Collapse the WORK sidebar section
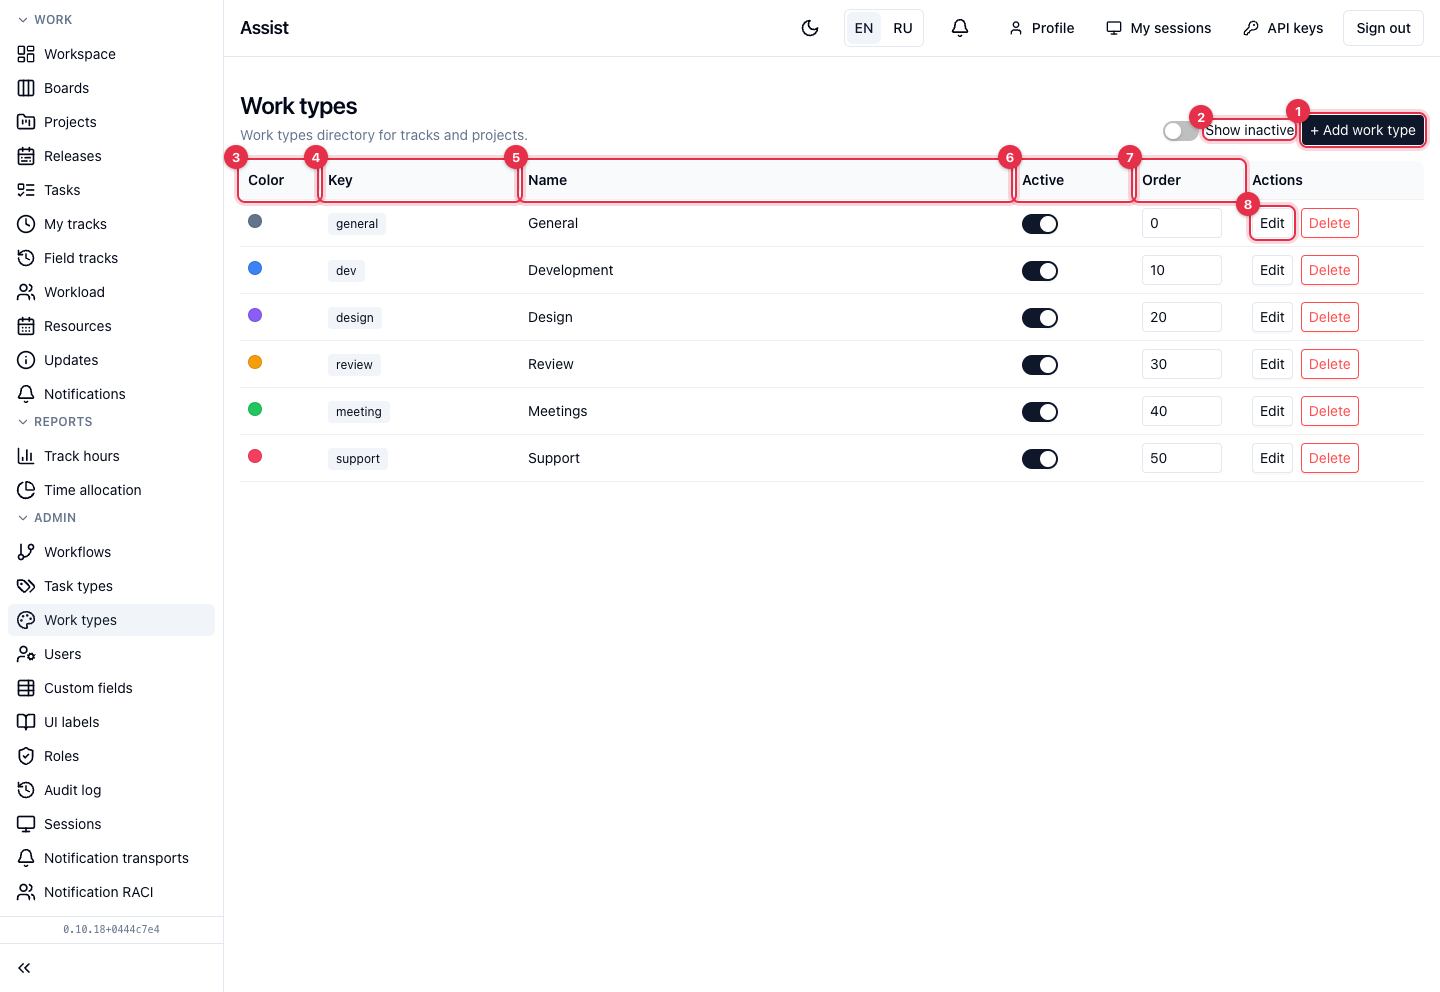1440x992 pixels. click(45, 20)
